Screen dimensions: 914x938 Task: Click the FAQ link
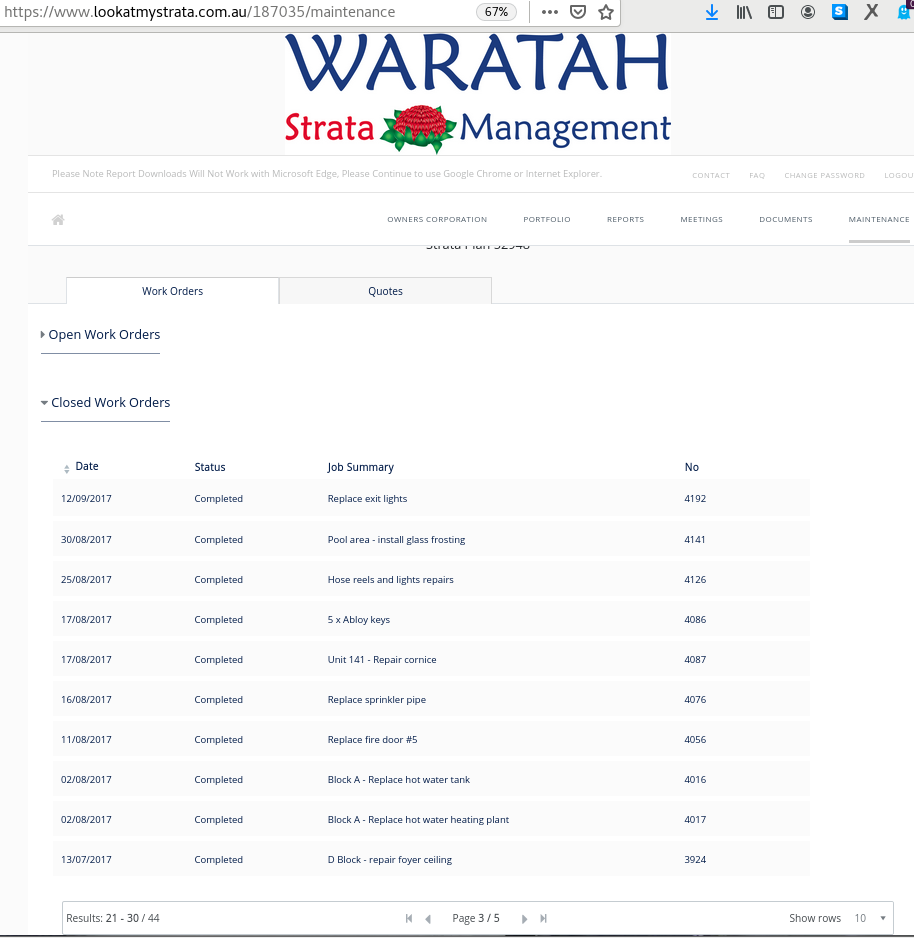coord(757,175)
